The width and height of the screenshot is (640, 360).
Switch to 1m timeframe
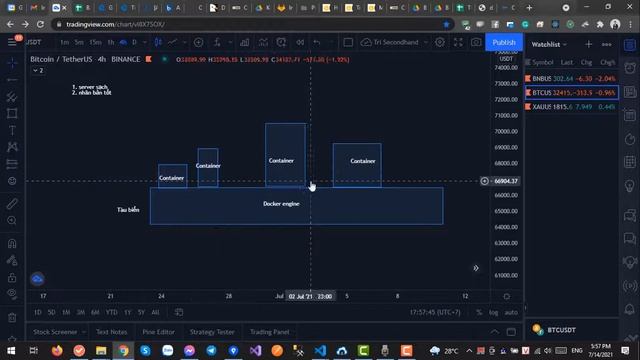(64, 42)
